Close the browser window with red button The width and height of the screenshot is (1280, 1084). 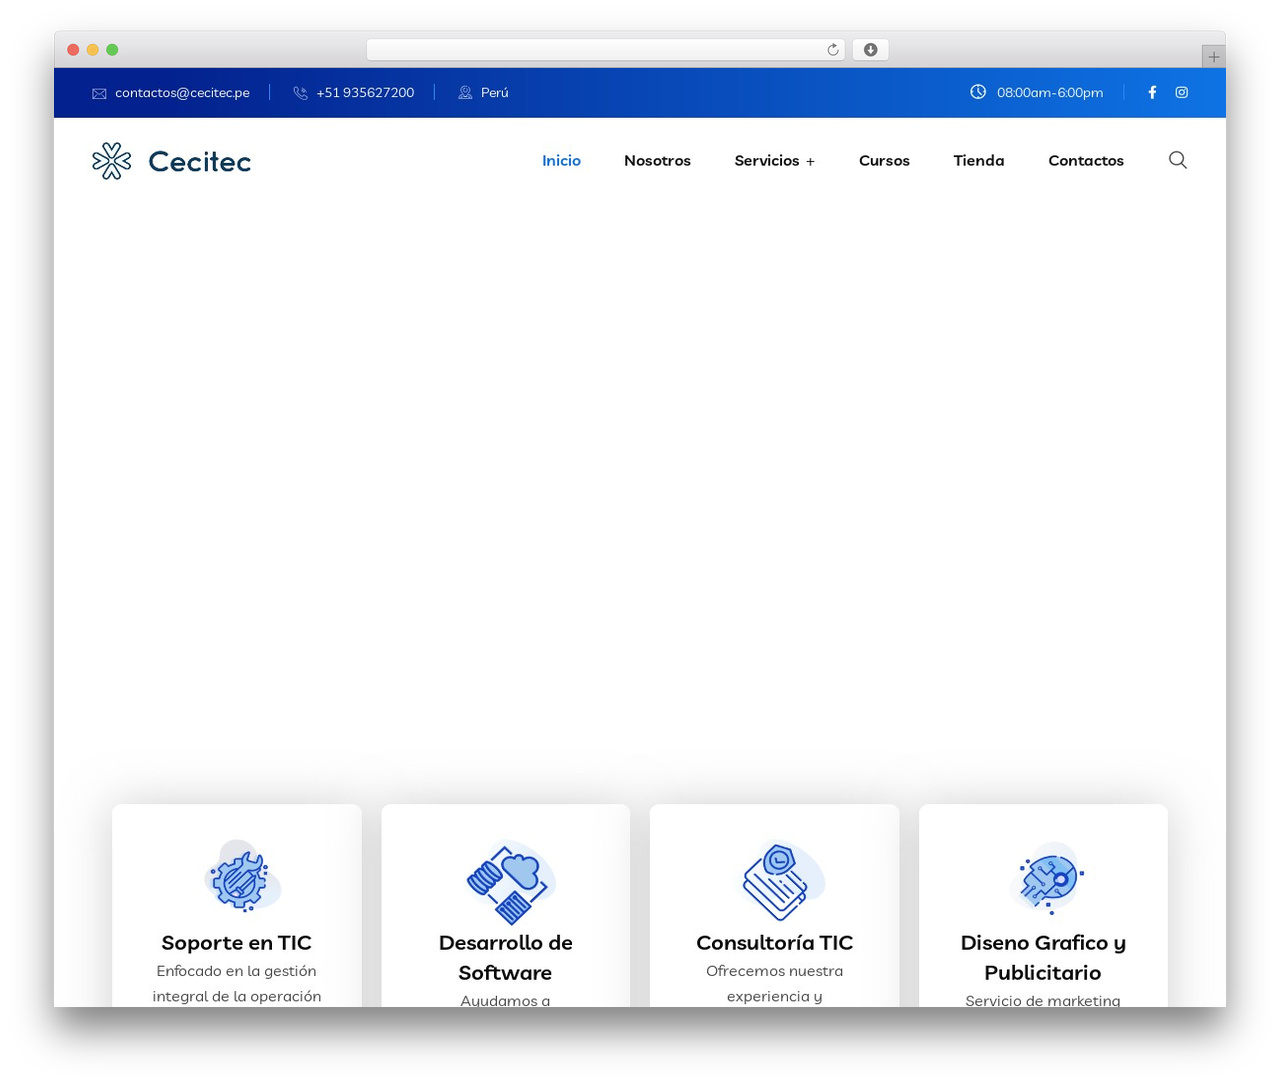tap(73, 50)
